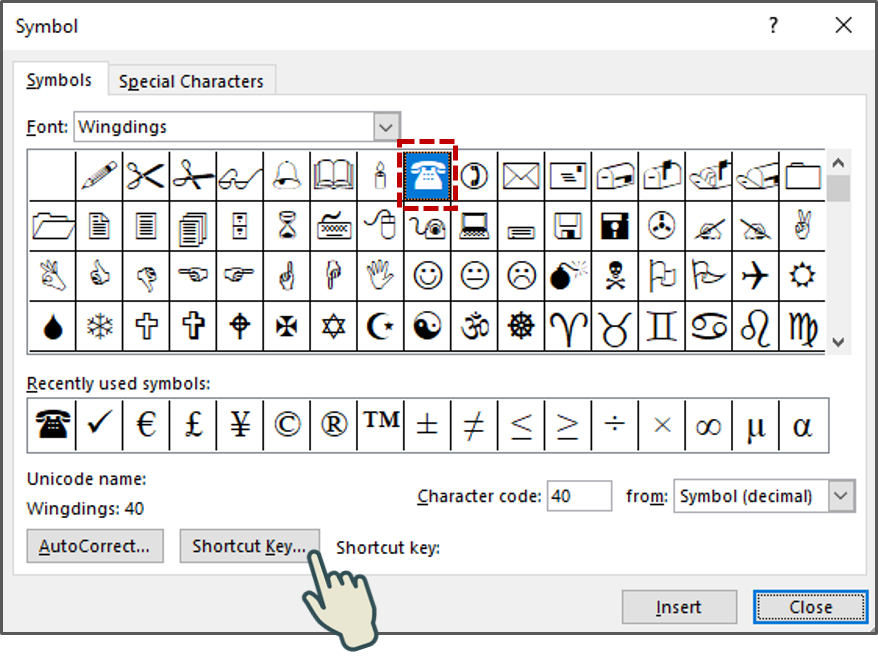Pick the neutral face symbol
The height and width of the screenshot is (669, 878).
click(474, 276)
